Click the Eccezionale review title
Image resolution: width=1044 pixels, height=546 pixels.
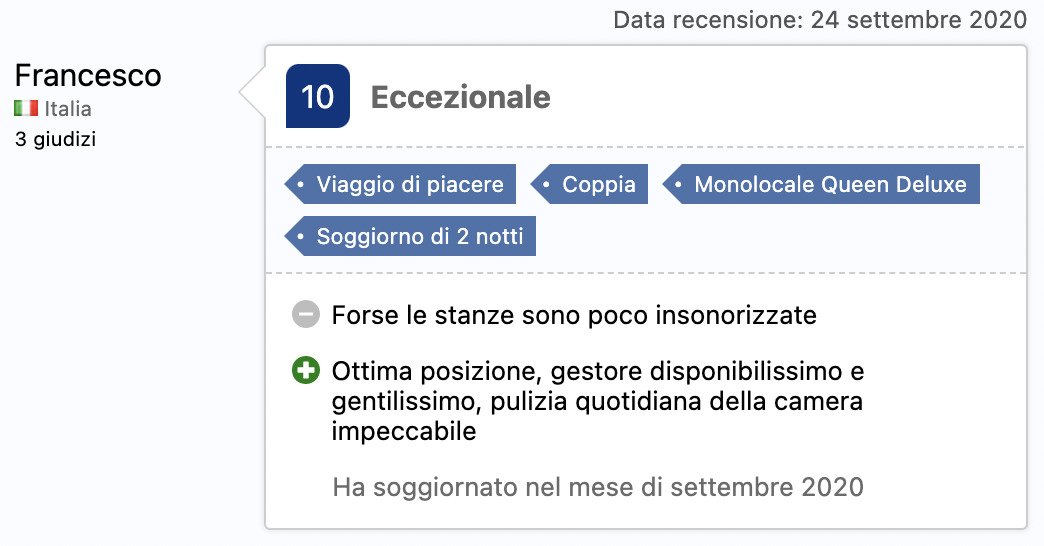coord(461,97)
